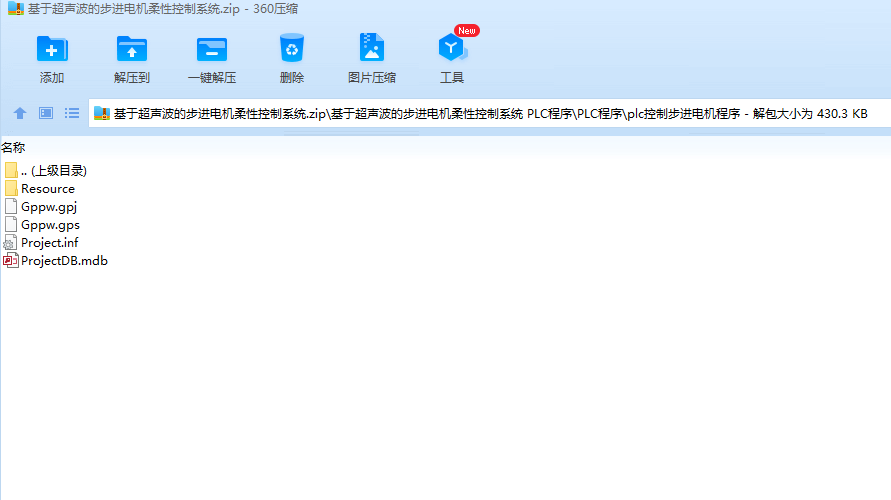Image resolution: width=891 pixels, height=500 pixels.
Task: Click the ProjectDB.mdb database file icon
Action: [11, 261]
